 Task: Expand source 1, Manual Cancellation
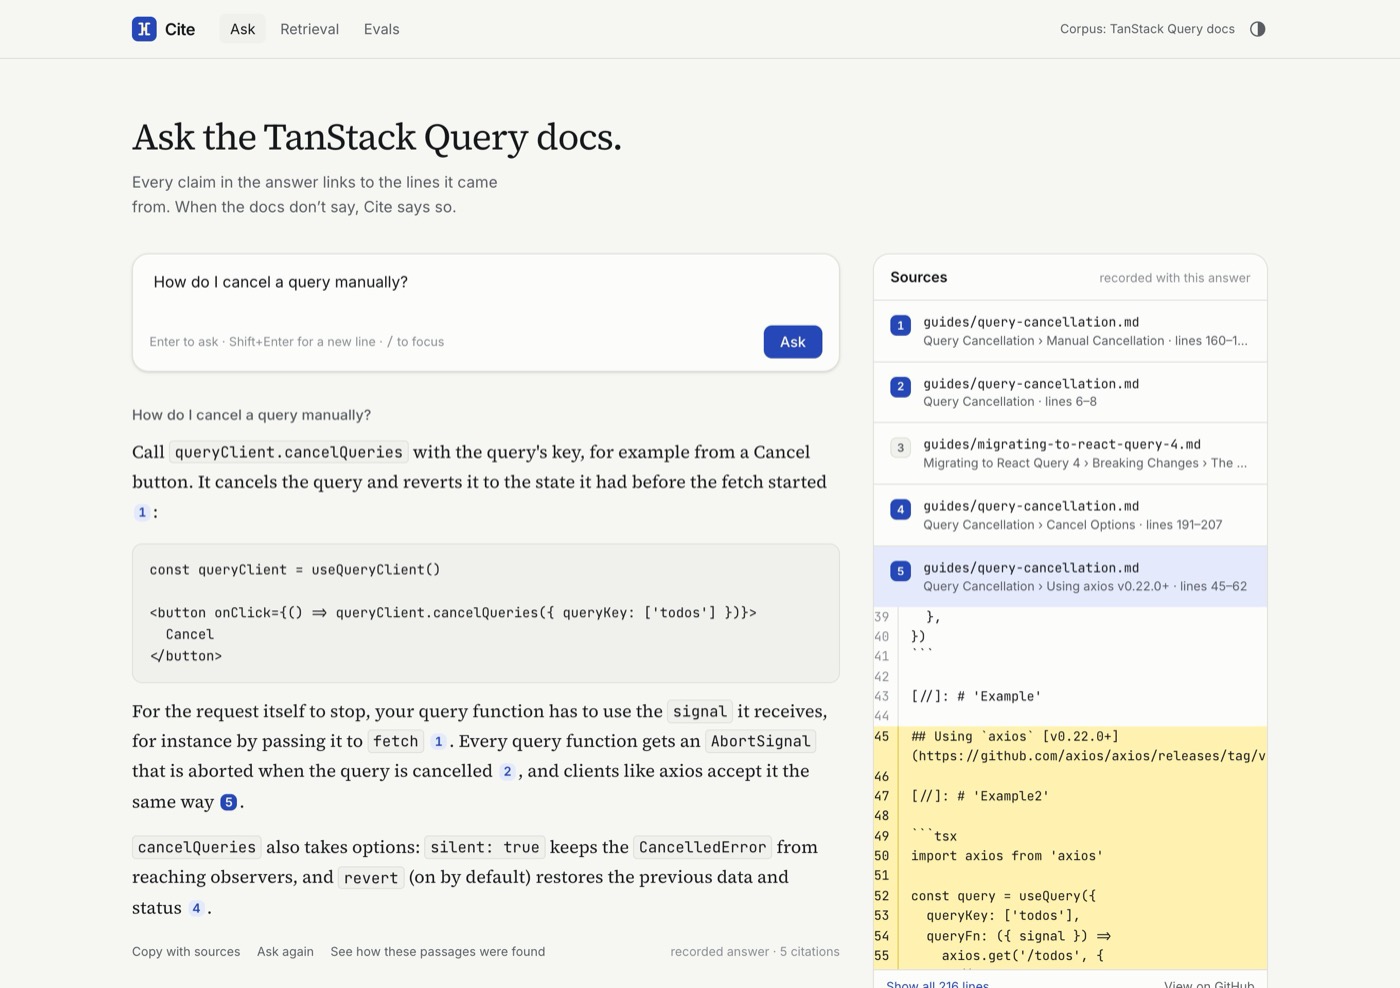click(x=1070, y=331)
